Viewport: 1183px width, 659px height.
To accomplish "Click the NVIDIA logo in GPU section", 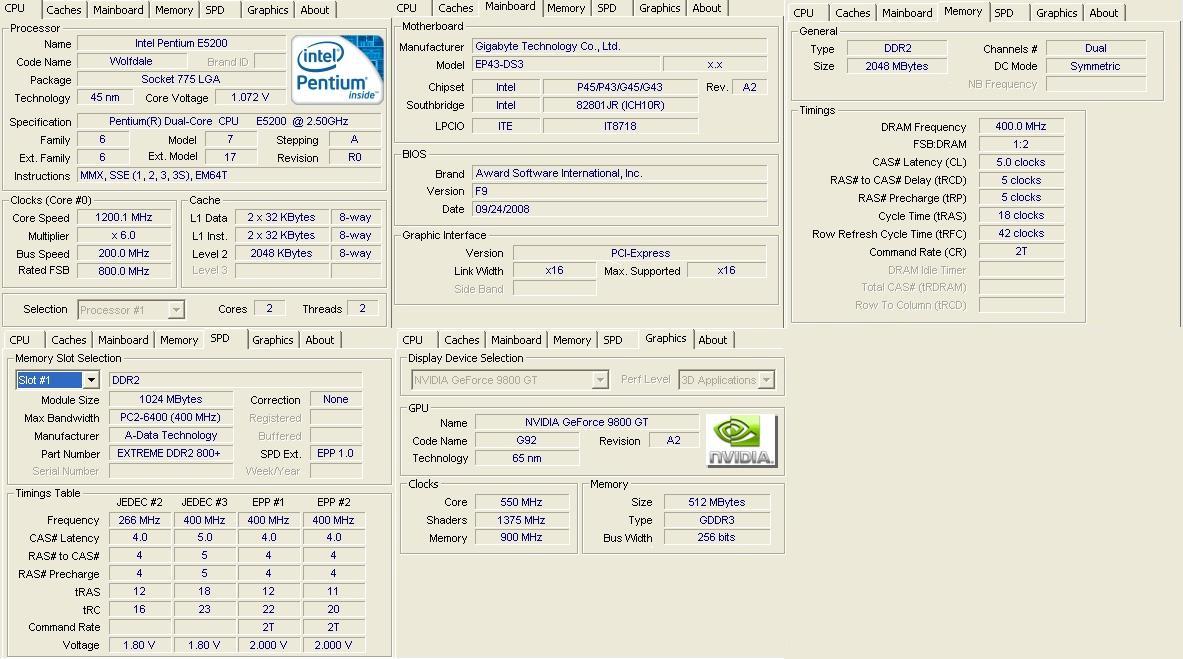I will (x=741, y=441).
